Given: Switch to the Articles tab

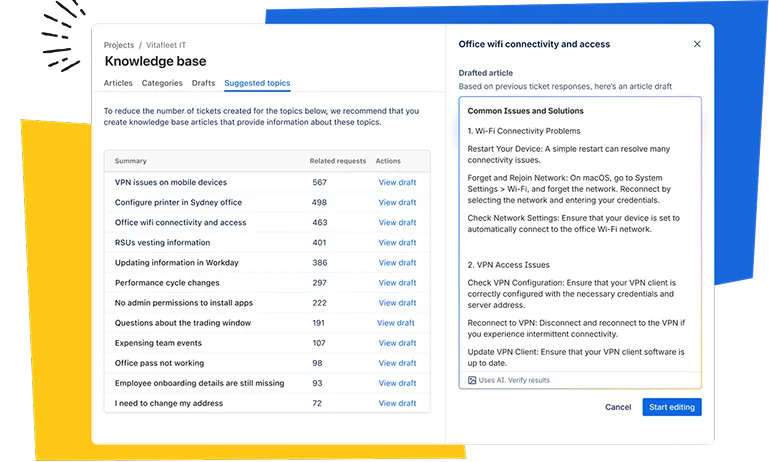Looking at the screenshot, I should tap(118, 83).
